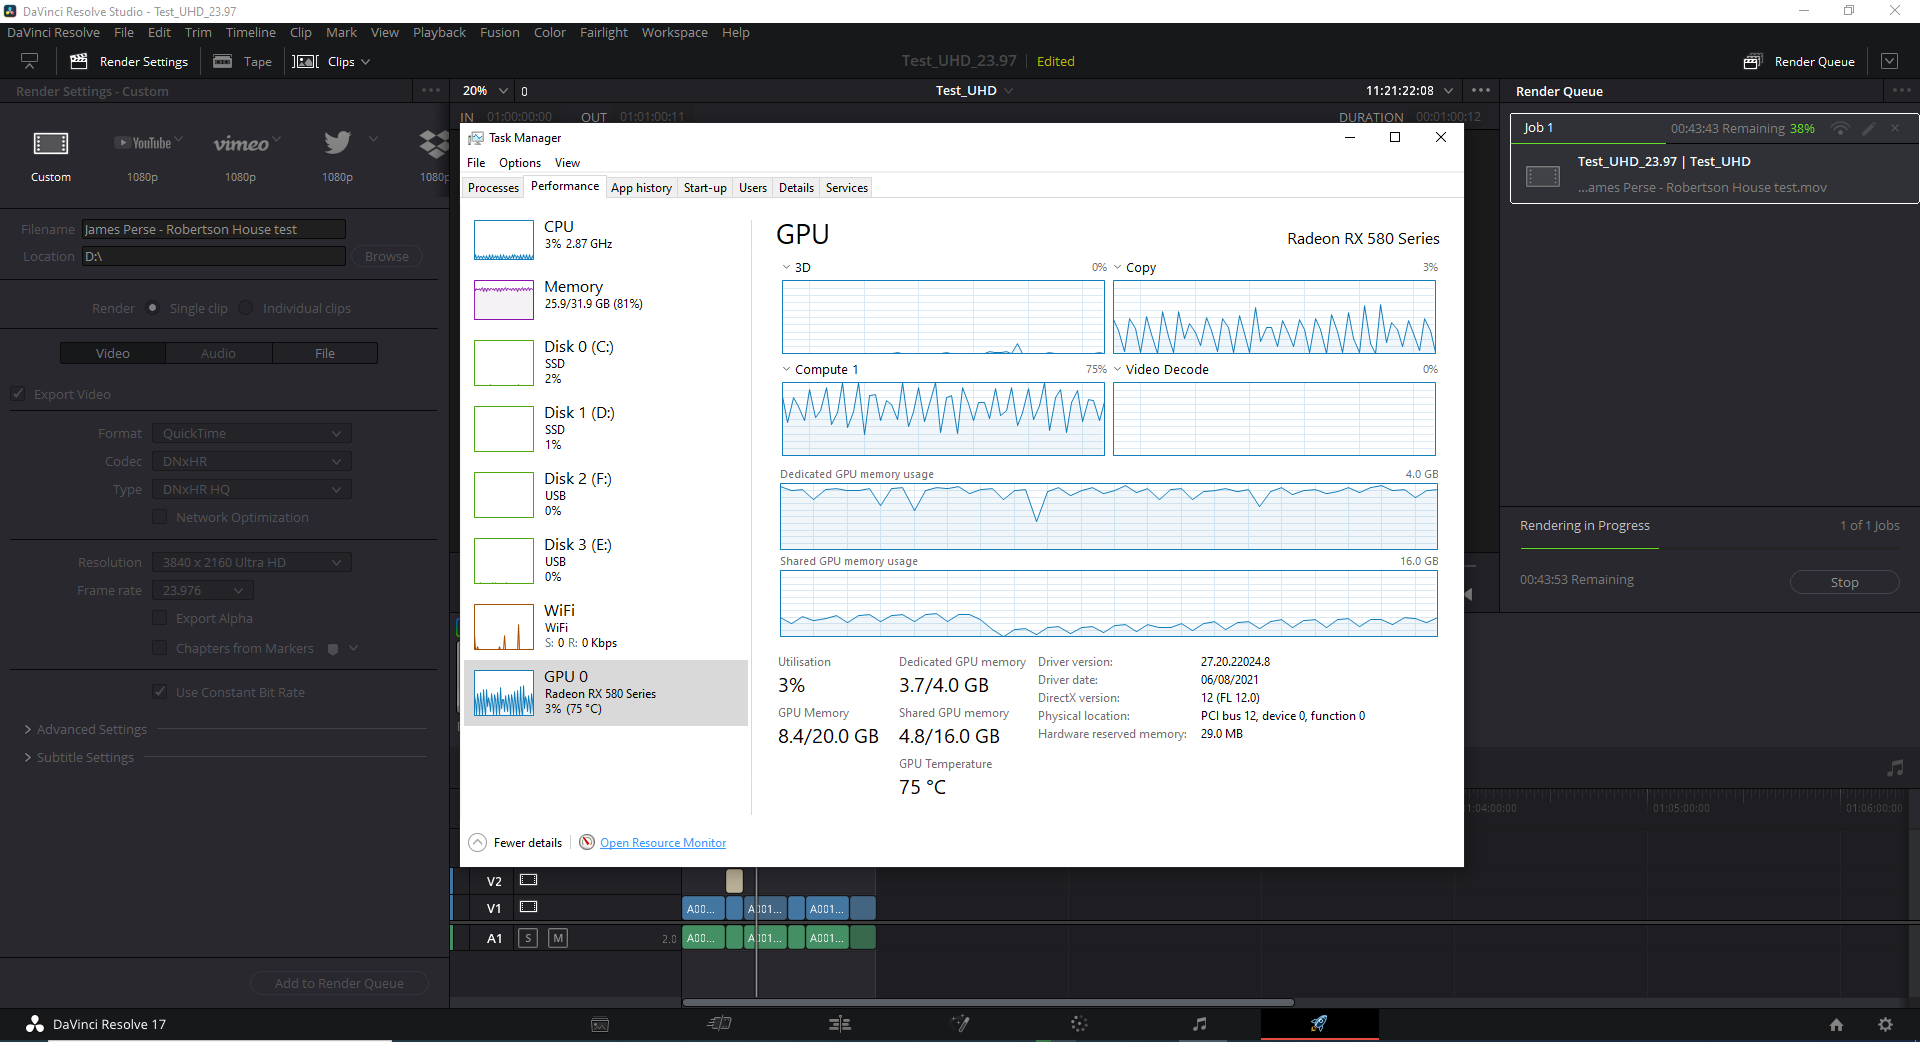The height and width of the screenshot is (1042, 1920).
Task: Expand the right-side toolbar chevron
Action: pyautogui.click(x=1889, y=61)
